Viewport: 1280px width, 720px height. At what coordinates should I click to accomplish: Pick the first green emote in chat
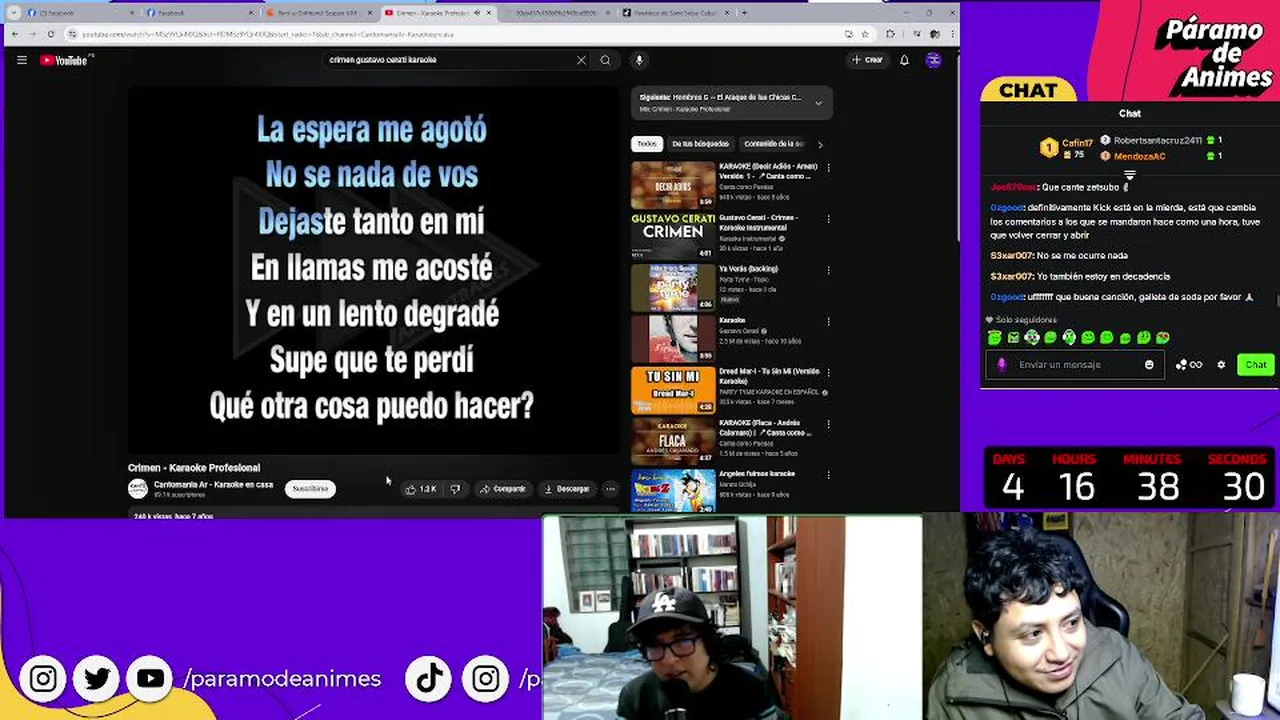[995, 338]
